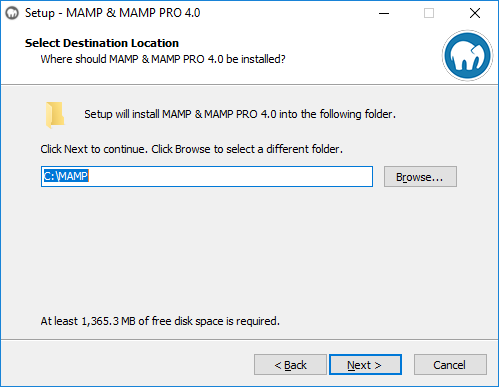Go to previous step with < Back
The width and height of the screenshot is (500, 389).
click(x=290, y=365)
